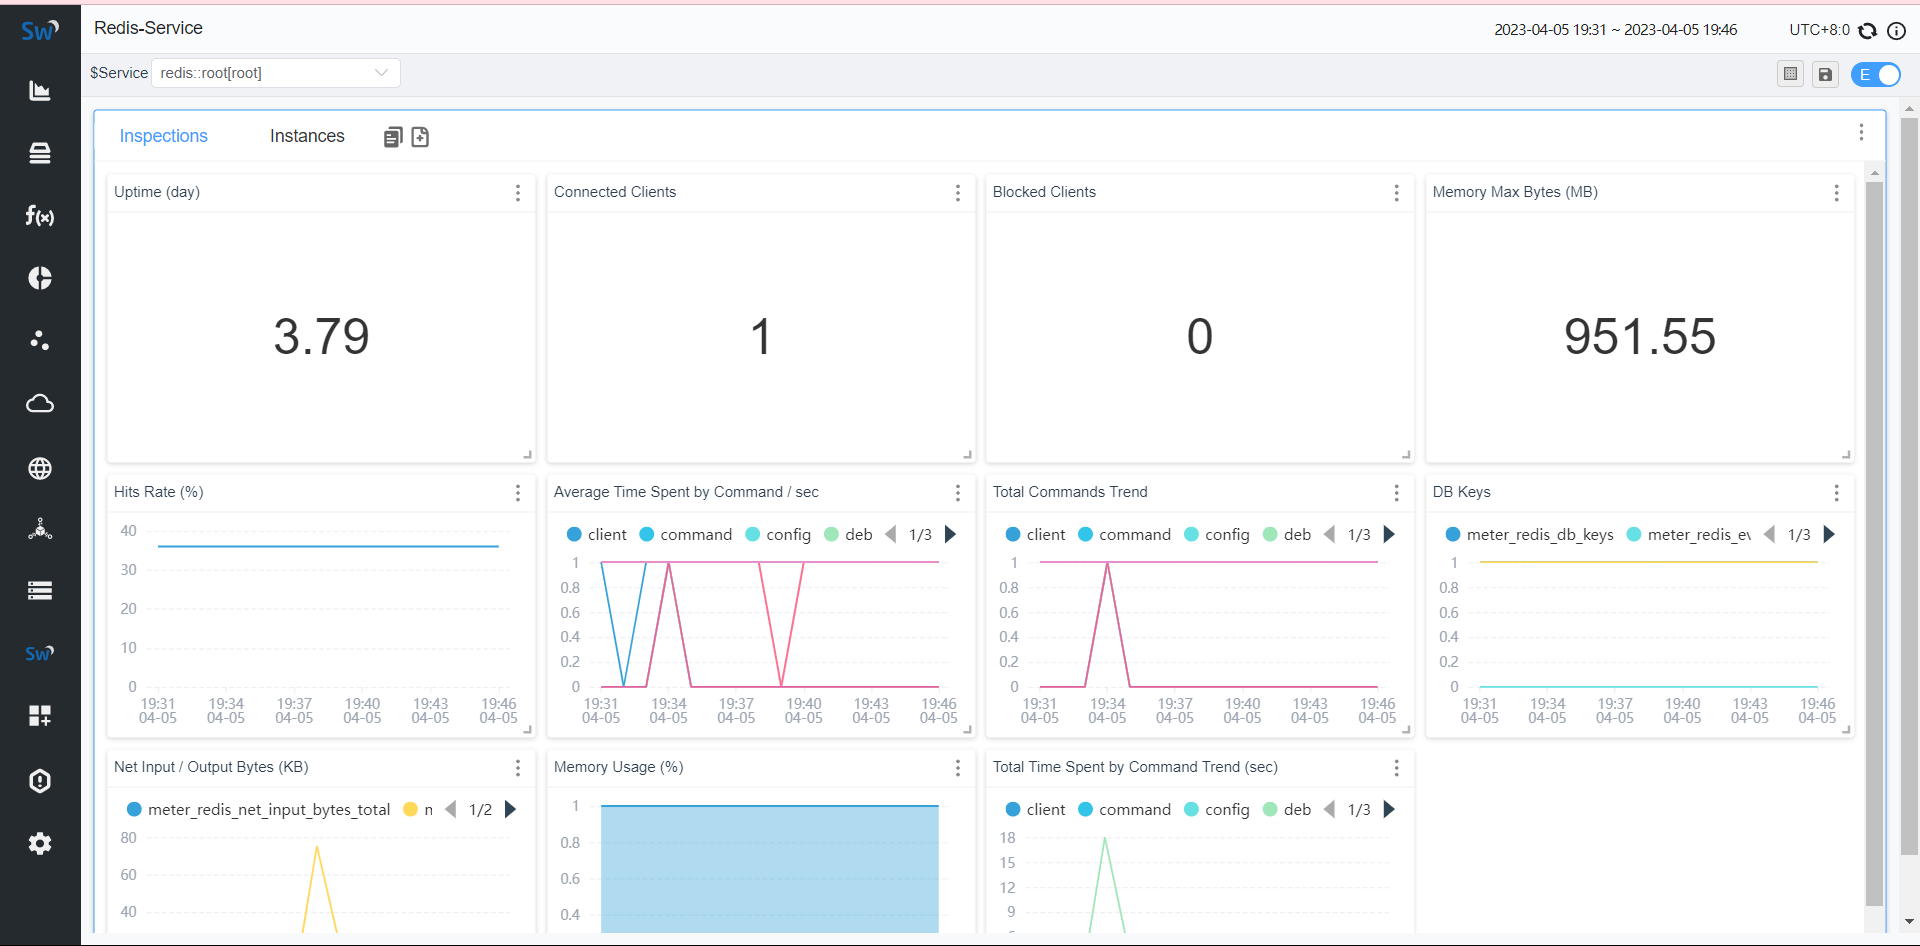
Task: Click the add new tab icon
Action: pos(420,137)
